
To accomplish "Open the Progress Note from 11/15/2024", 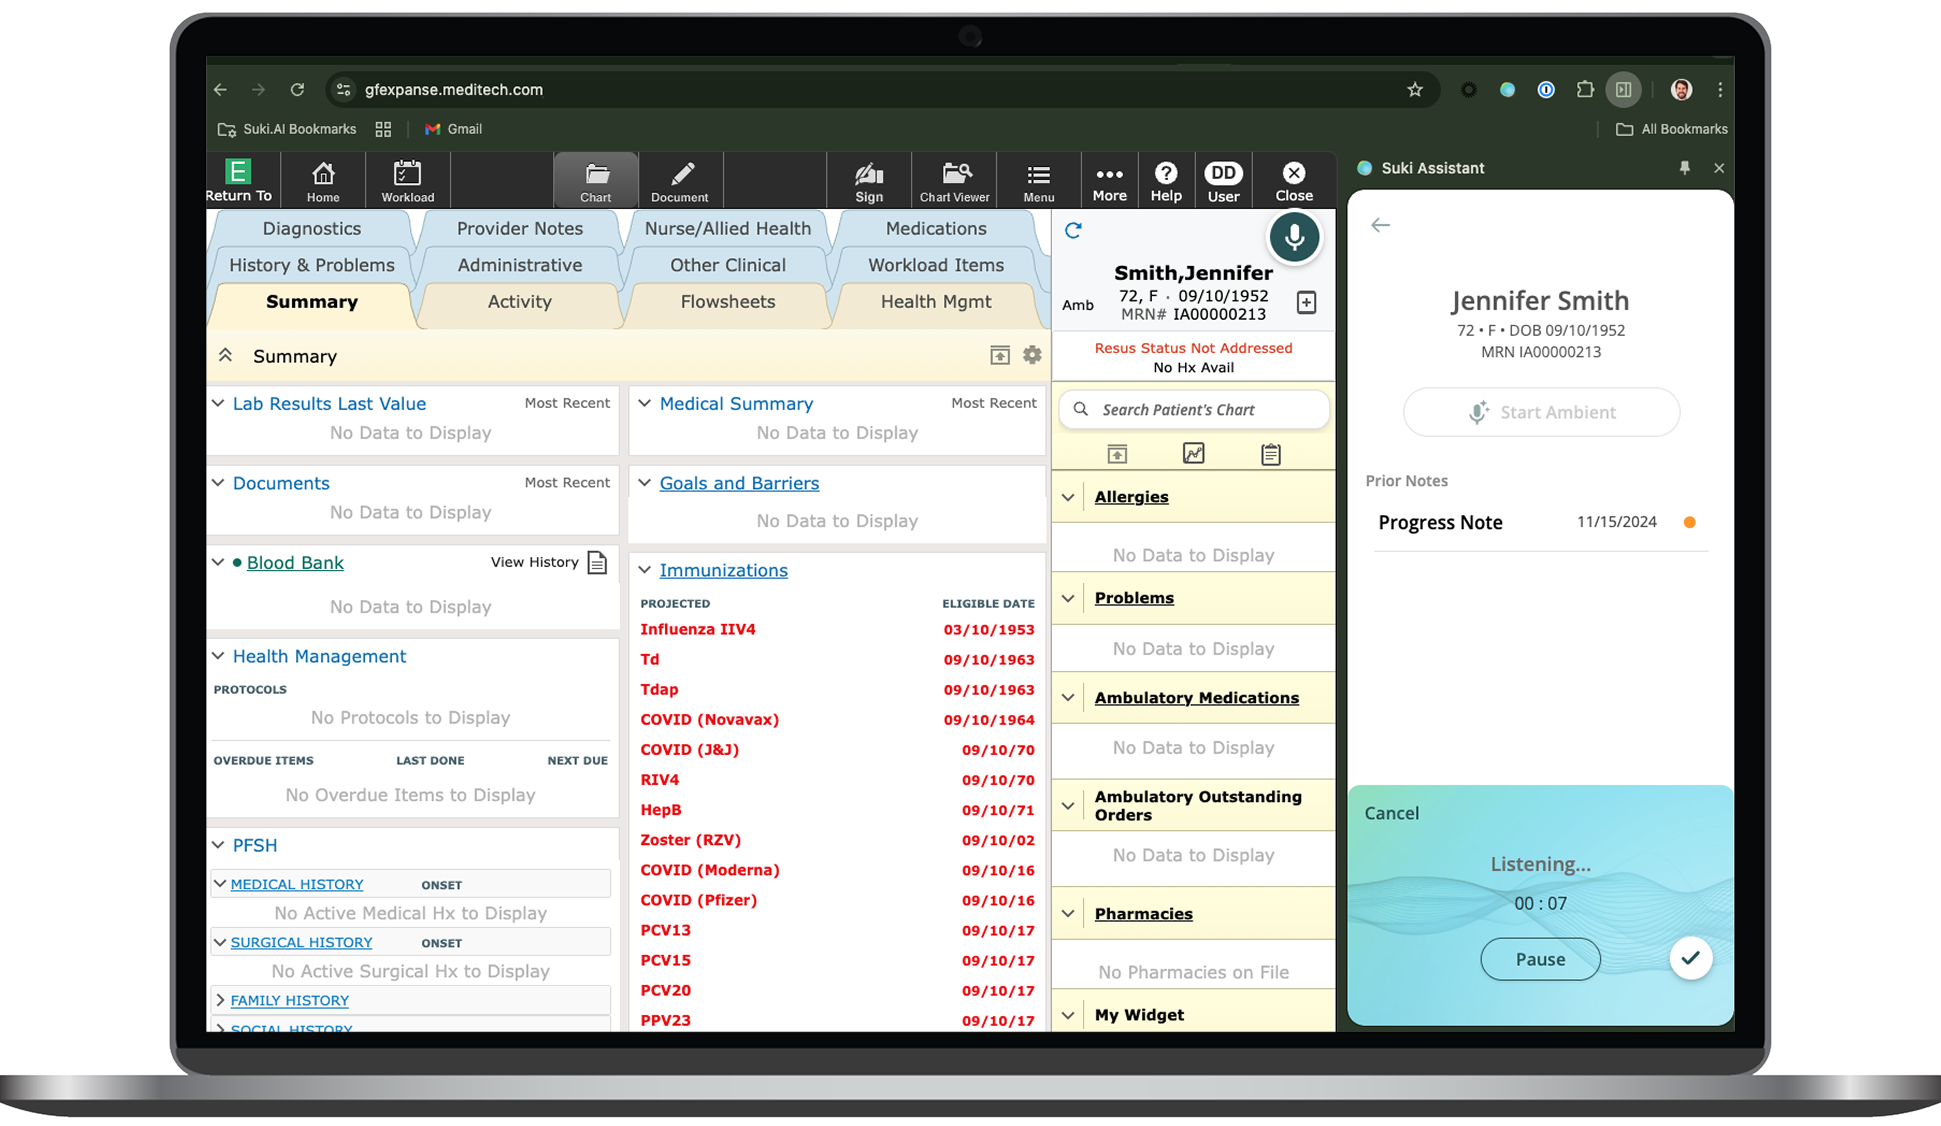I will tap(1540, 522).
